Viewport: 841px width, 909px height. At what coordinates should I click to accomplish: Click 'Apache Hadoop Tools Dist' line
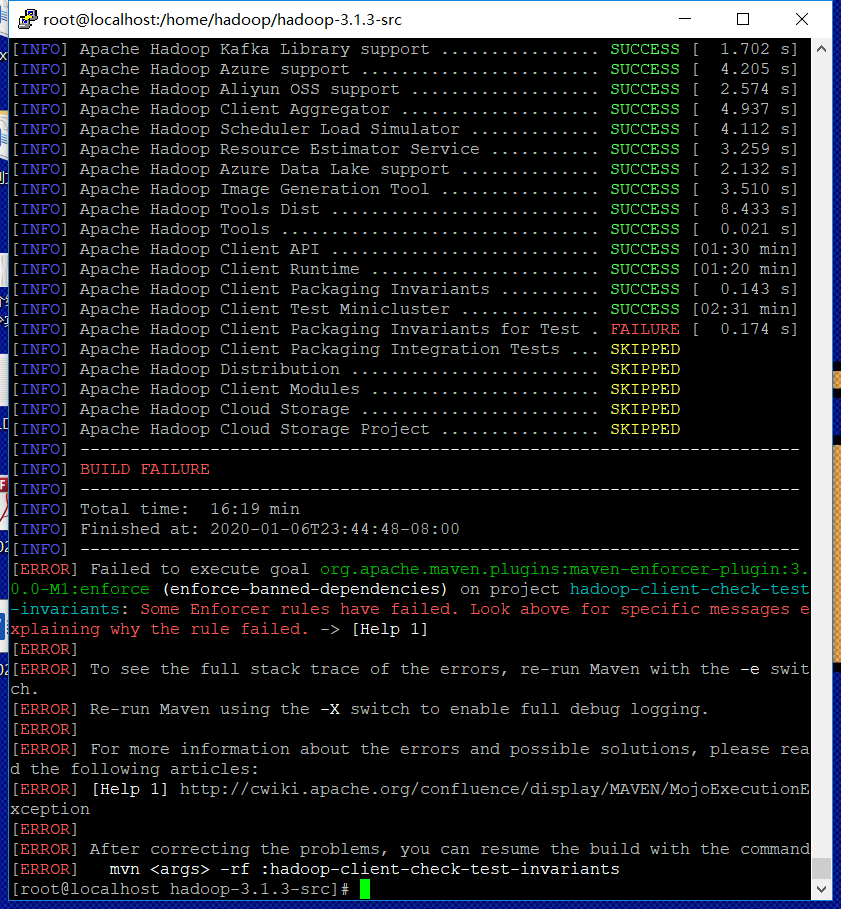point(405,209)
